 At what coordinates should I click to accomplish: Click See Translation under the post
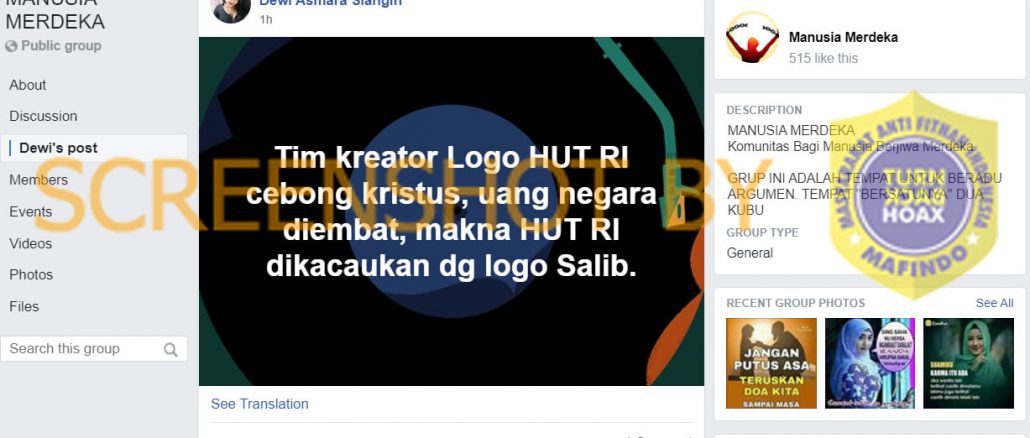259,404
